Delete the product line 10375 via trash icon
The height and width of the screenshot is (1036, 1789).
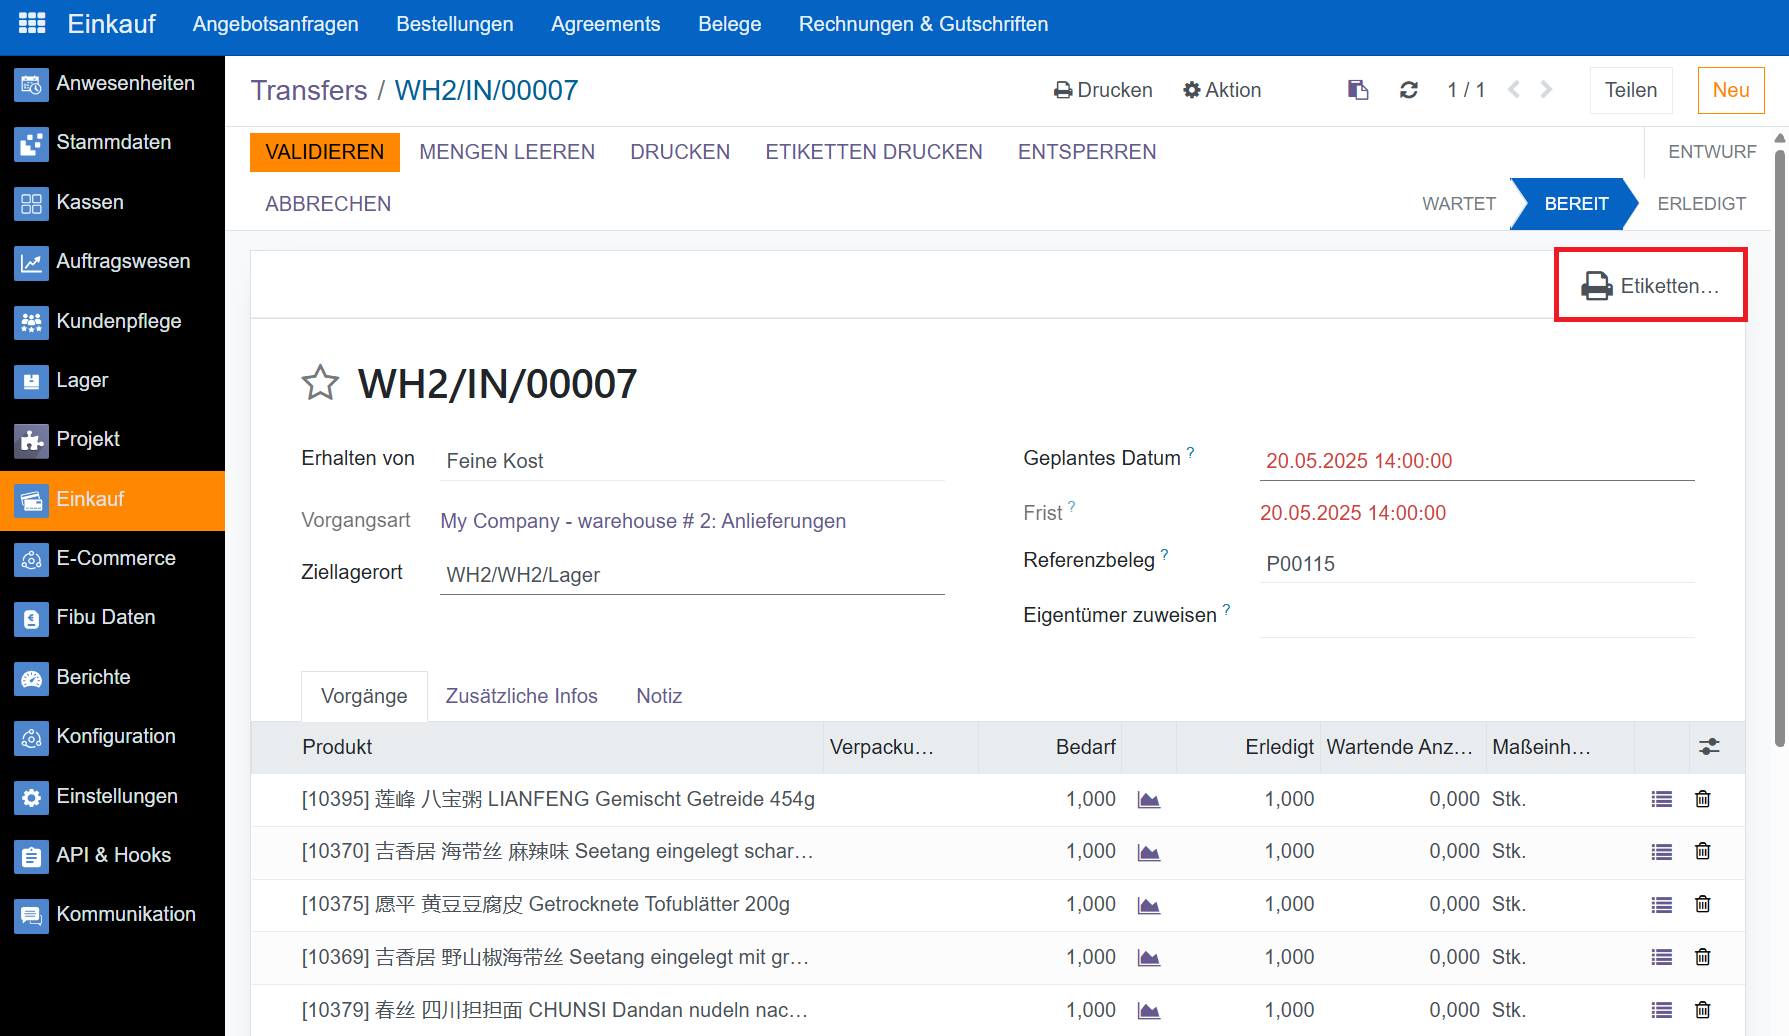click(x=1702, y=904)
